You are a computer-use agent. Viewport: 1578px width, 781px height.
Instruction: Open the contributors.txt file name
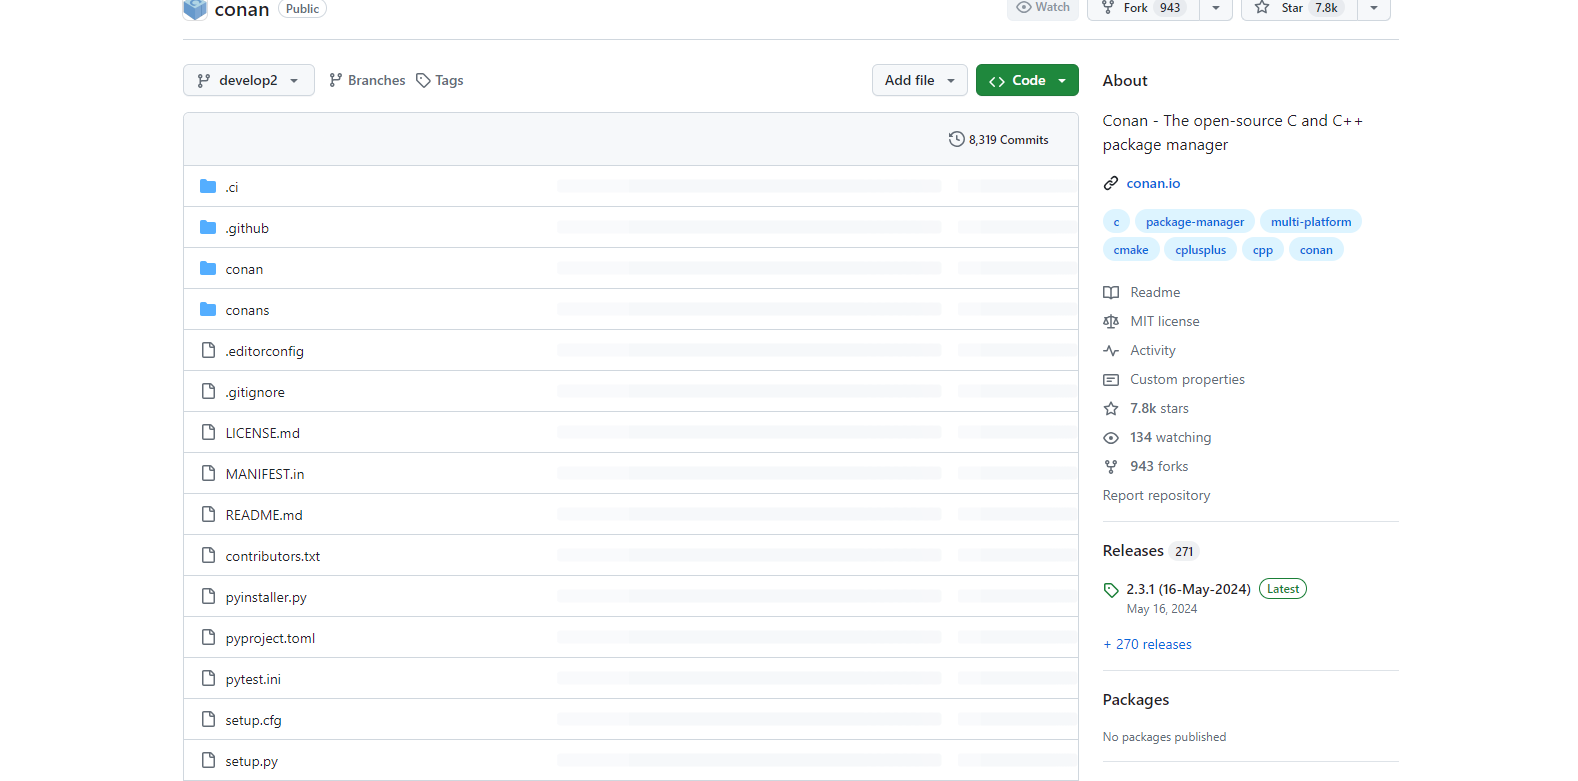[x=273, y=556]
